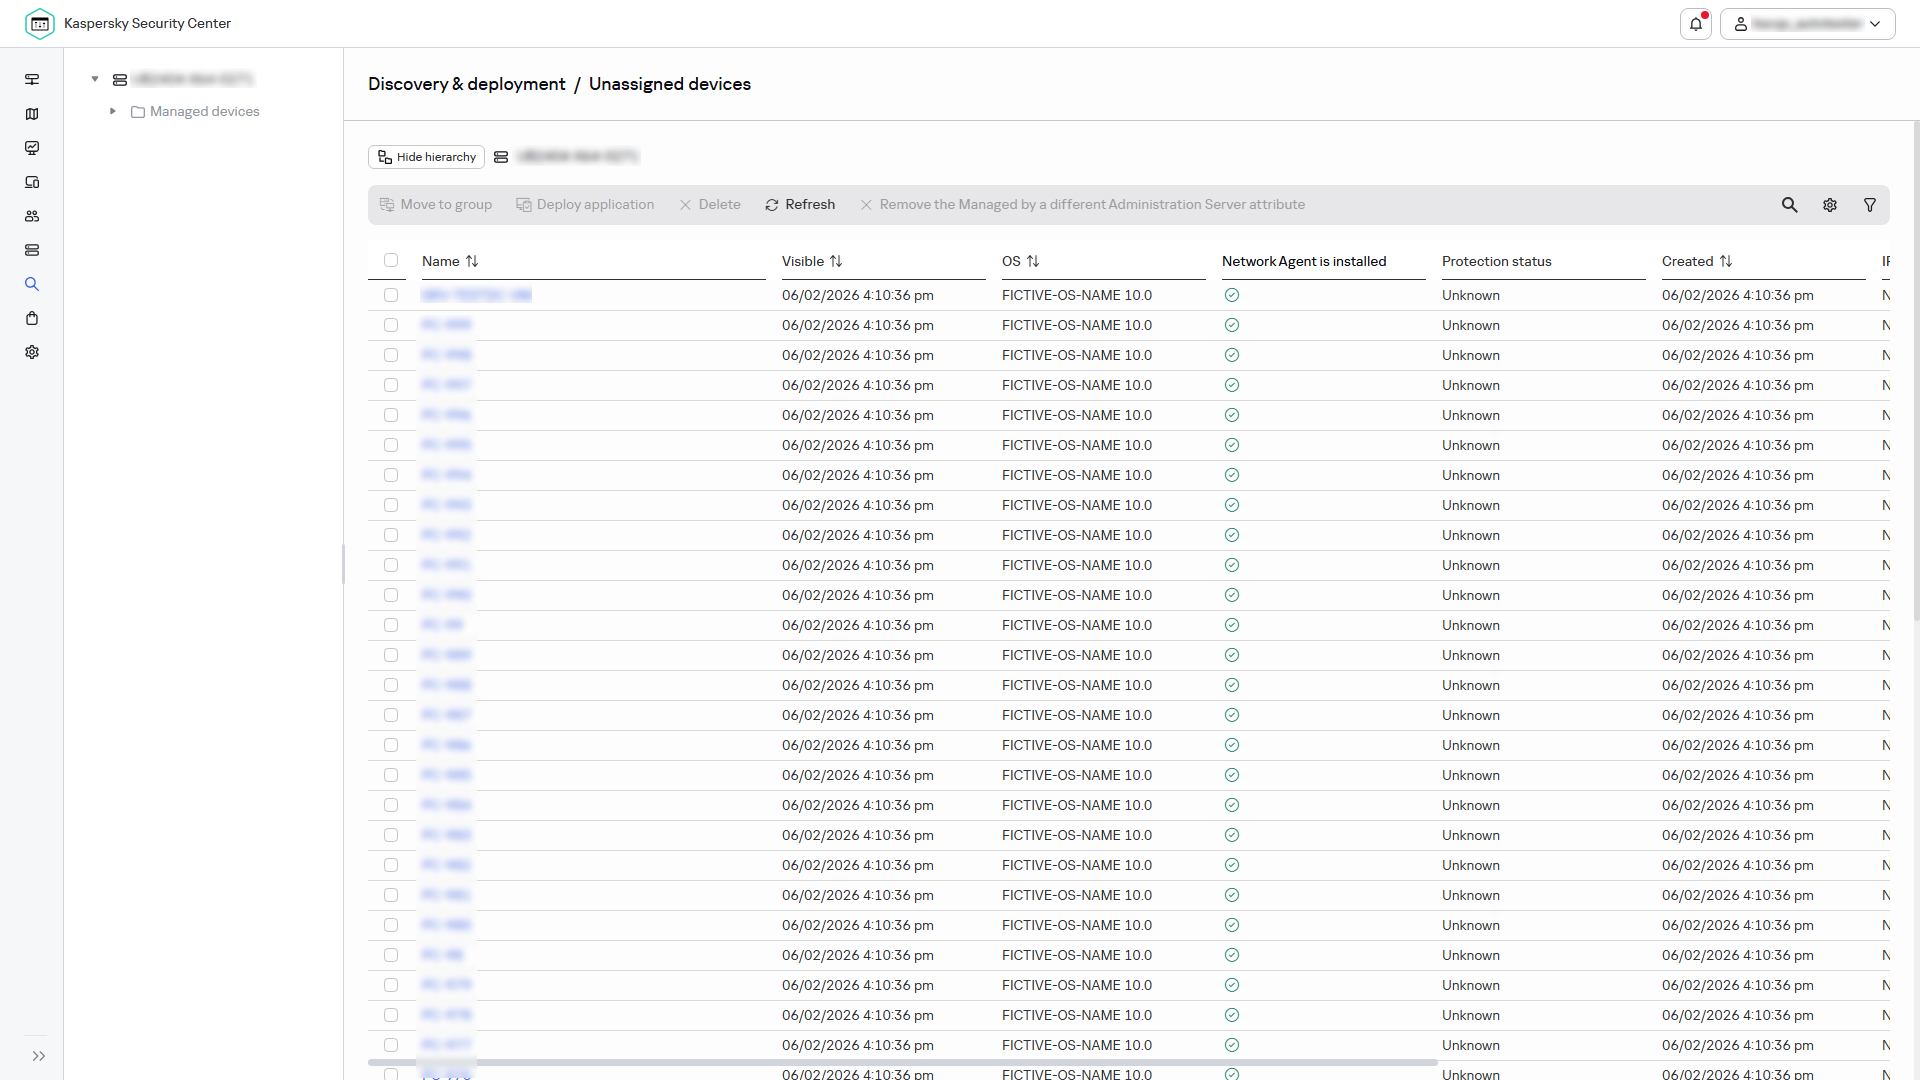Open the Administration Server icon in sidebar
The width and height of the screenshot is (1920, 1080).
click(x=32, y=79)
